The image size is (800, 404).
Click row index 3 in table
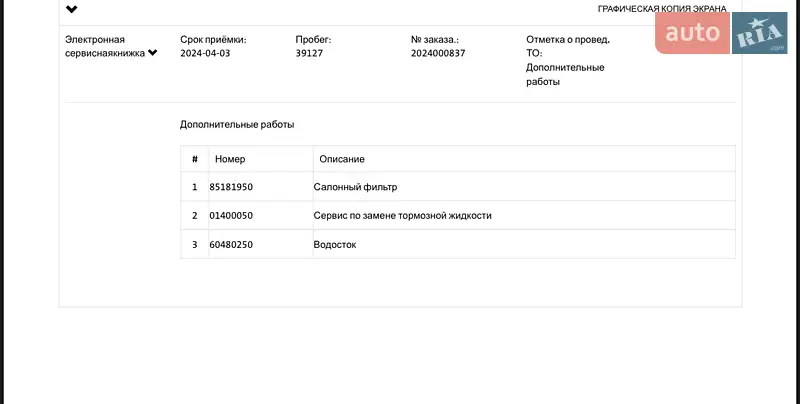(x=194, y=244)
